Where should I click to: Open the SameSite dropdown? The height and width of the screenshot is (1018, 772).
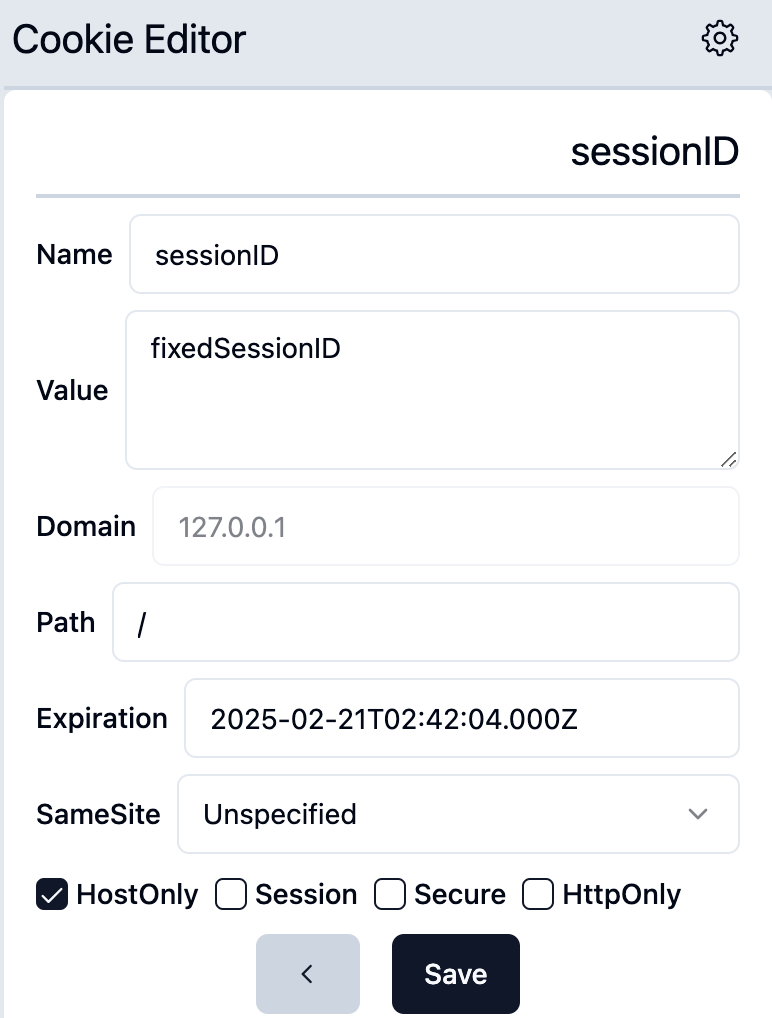tap(440, 814)
